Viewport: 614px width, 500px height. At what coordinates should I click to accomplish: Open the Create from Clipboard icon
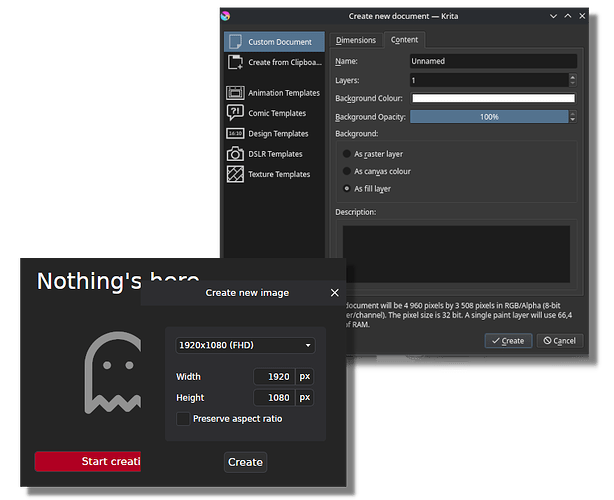(x=235, y=62)
